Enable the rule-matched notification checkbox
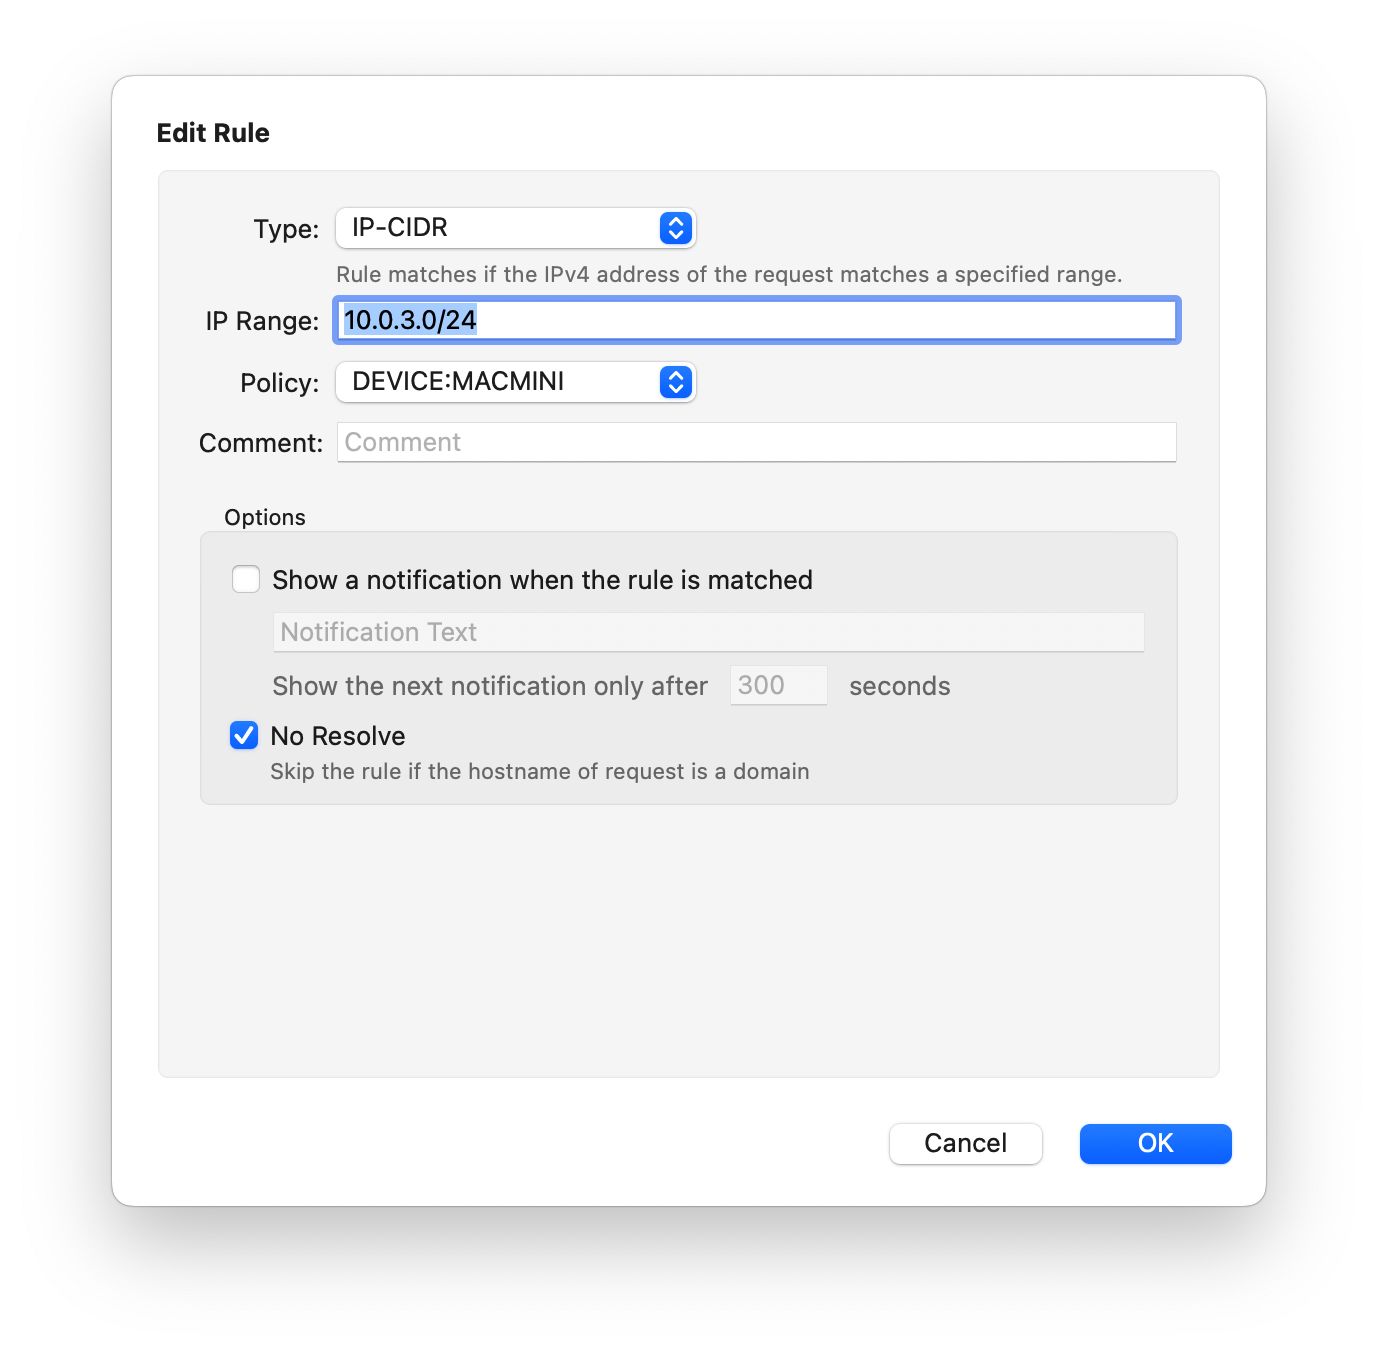Screen dimensions: 1378x1354 (x=246, y=580)
